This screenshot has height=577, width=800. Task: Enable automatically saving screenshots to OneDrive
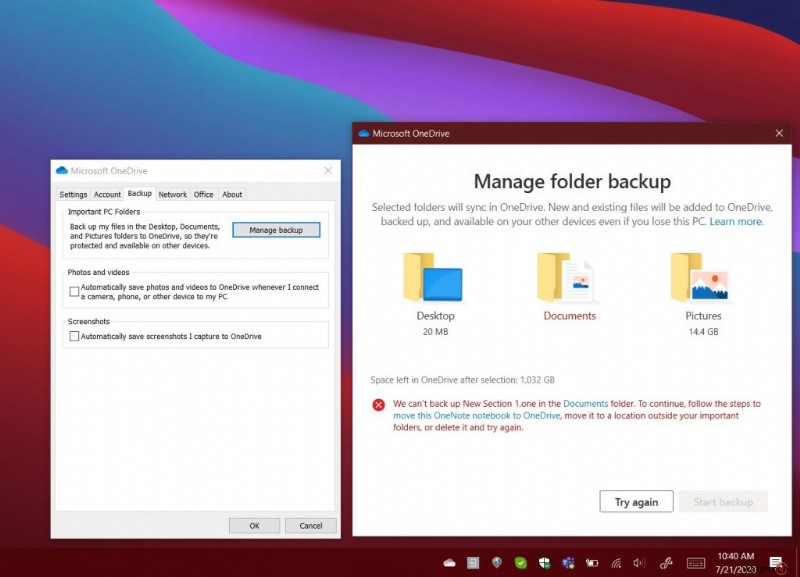click(75, 336)
